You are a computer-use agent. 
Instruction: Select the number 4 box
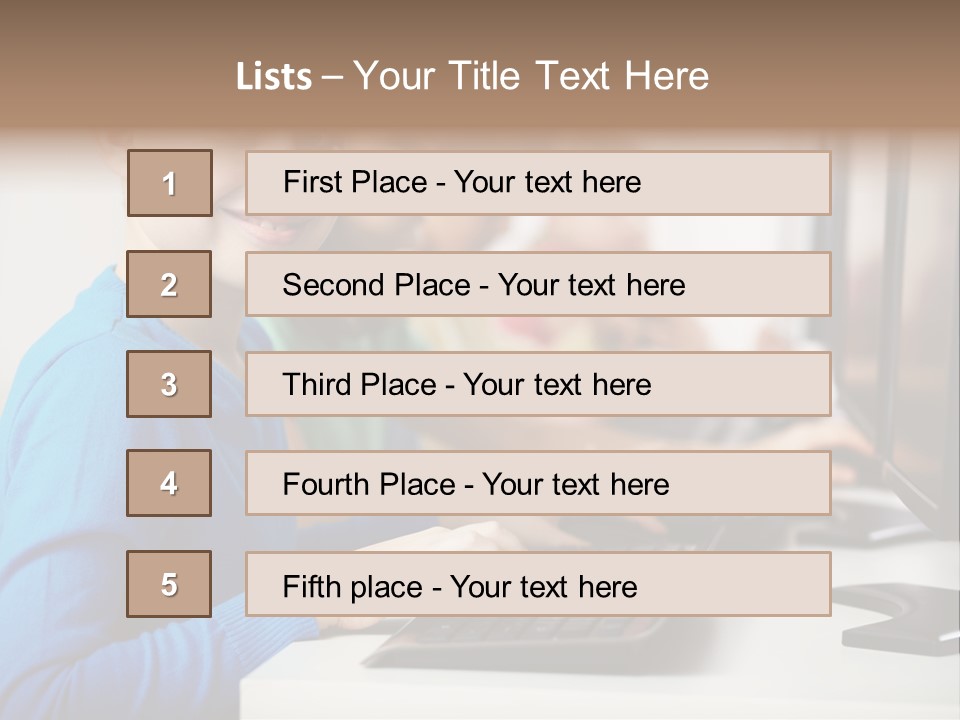[x=169, y=483]
